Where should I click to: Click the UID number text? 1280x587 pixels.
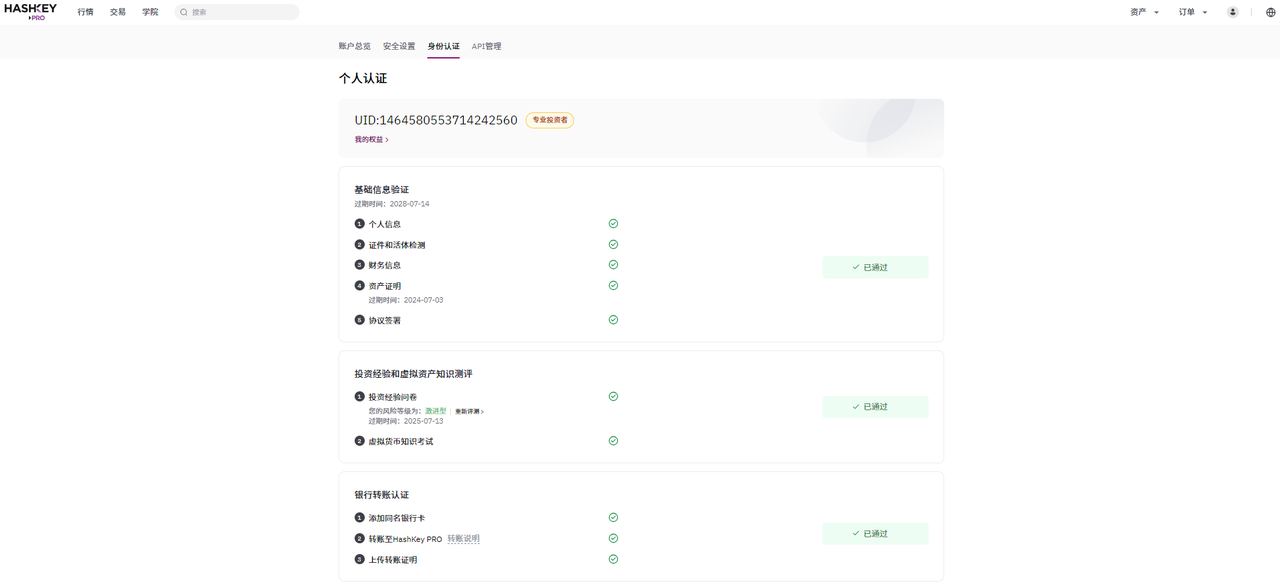[436, 120]
